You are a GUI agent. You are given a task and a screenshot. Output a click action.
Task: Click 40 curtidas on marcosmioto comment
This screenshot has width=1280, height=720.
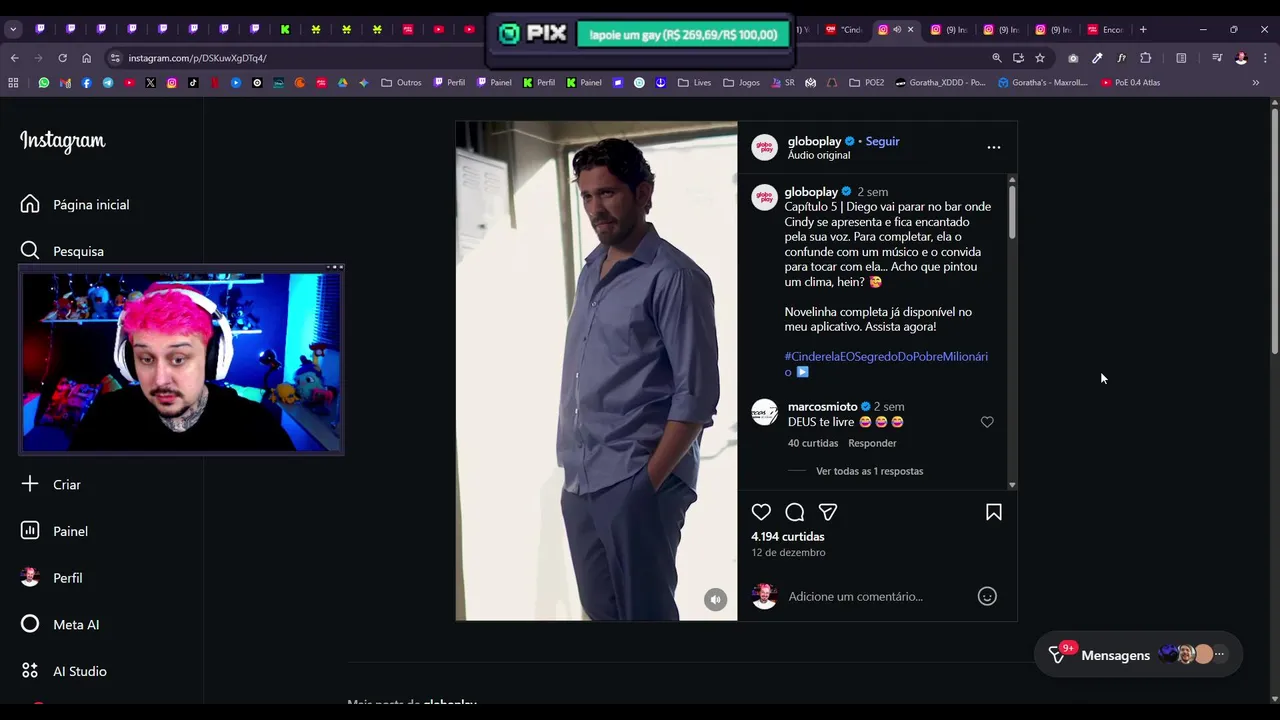click(813, 443)
